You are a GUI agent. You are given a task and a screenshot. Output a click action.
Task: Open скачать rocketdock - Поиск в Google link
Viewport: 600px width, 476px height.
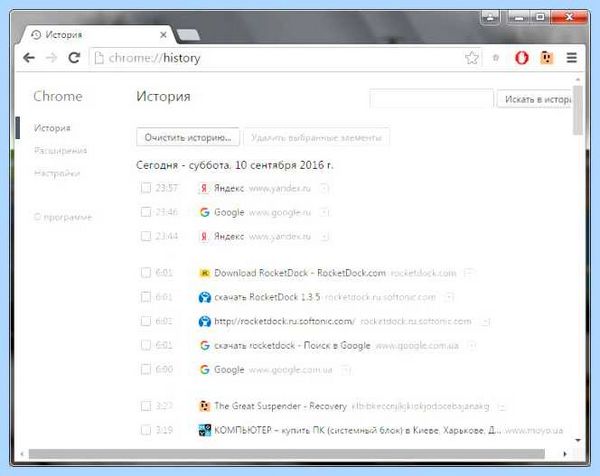[292, 346]
